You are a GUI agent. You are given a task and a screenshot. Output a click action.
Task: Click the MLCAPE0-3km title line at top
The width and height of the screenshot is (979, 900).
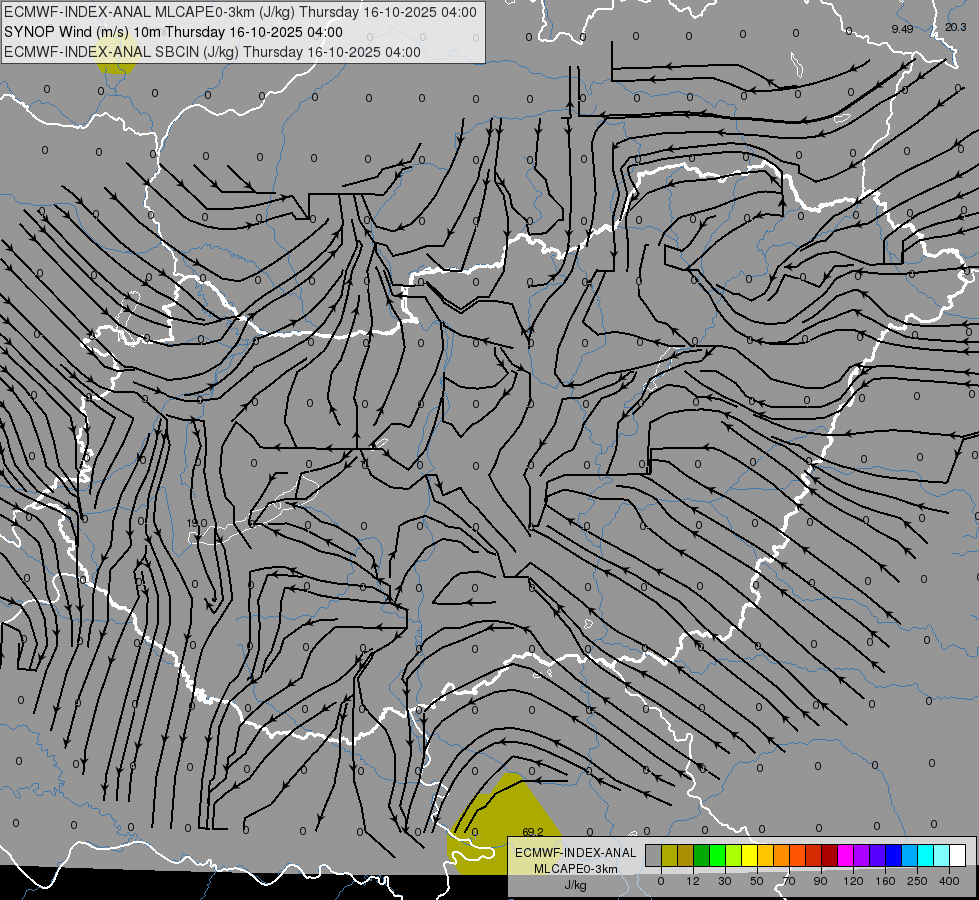240,12
